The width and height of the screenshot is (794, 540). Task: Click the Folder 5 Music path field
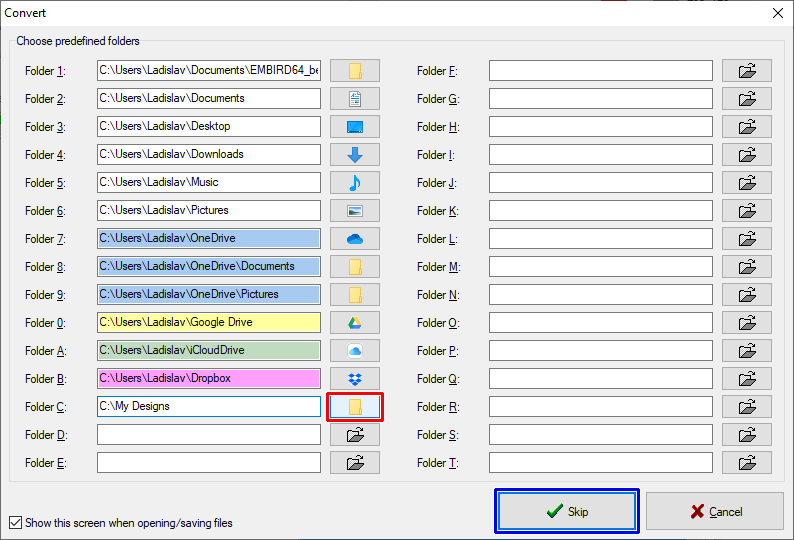click(x=209, y=182)
